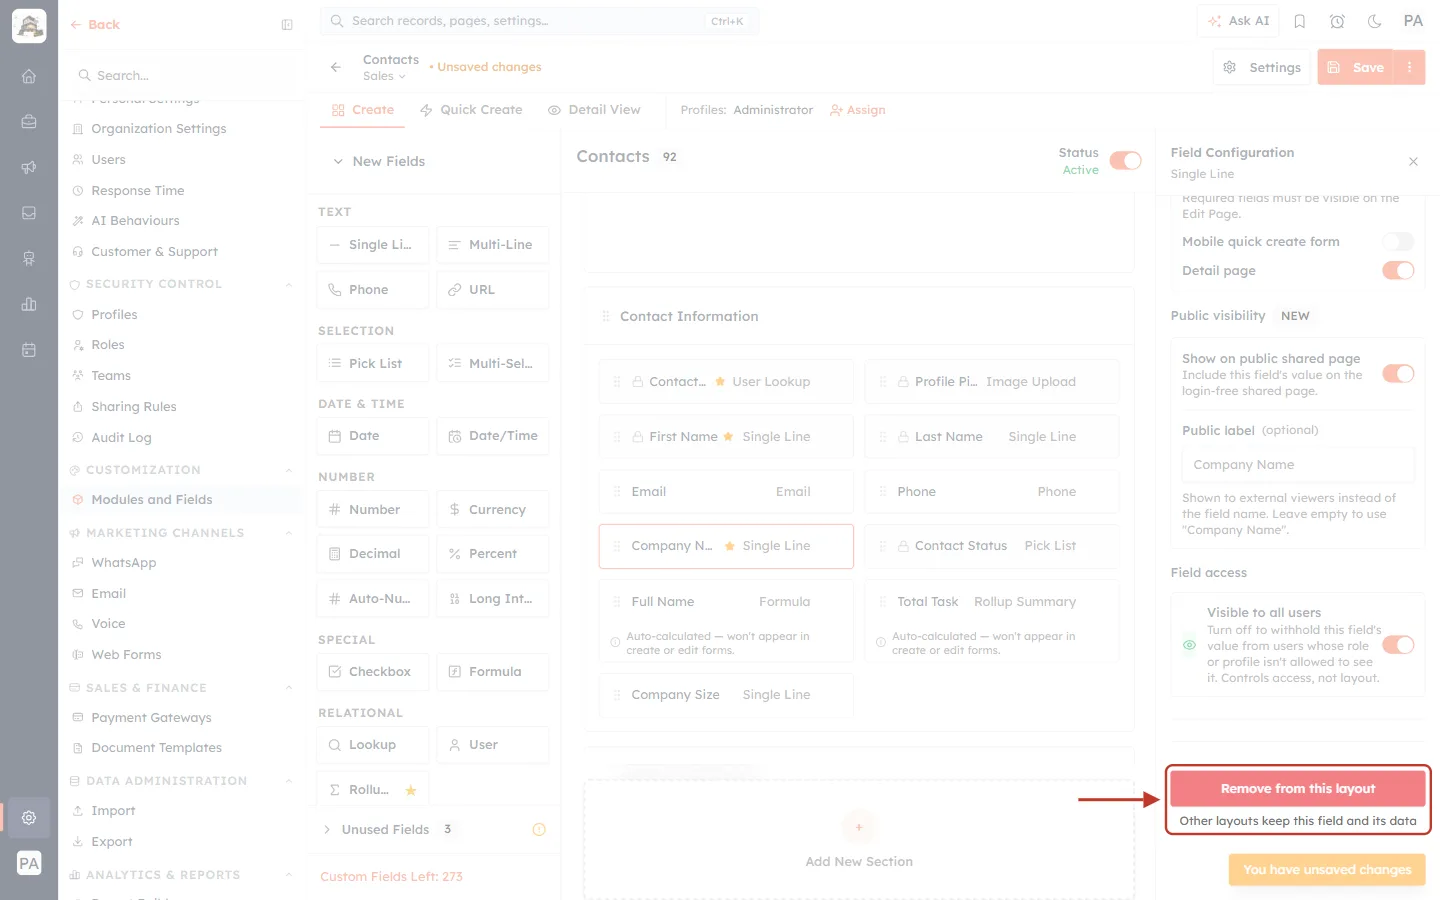Click the Public label input field
The height and width of the screenshot is (900, 1440).
pos(1298,465)
